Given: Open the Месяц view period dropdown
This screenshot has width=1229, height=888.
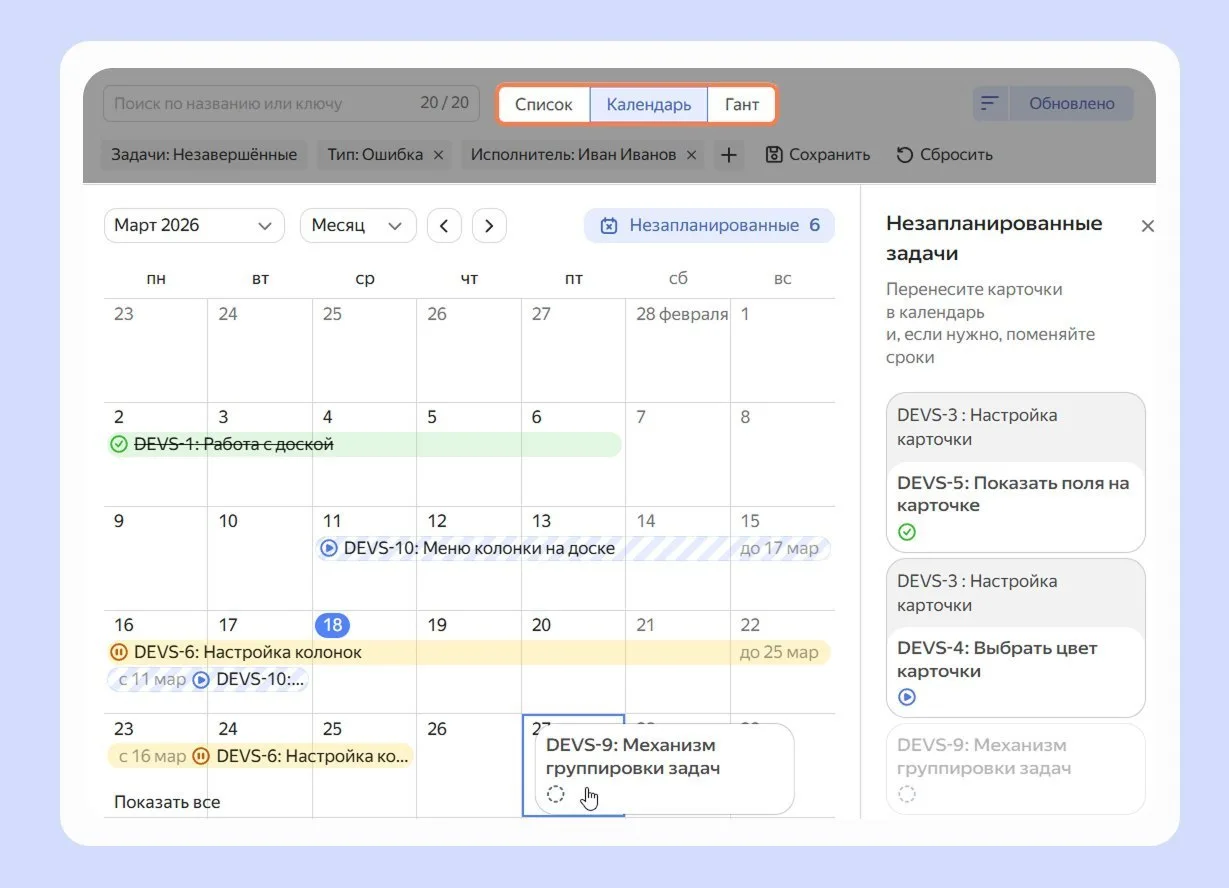Looking at the screenshot, I should [357, 226].
